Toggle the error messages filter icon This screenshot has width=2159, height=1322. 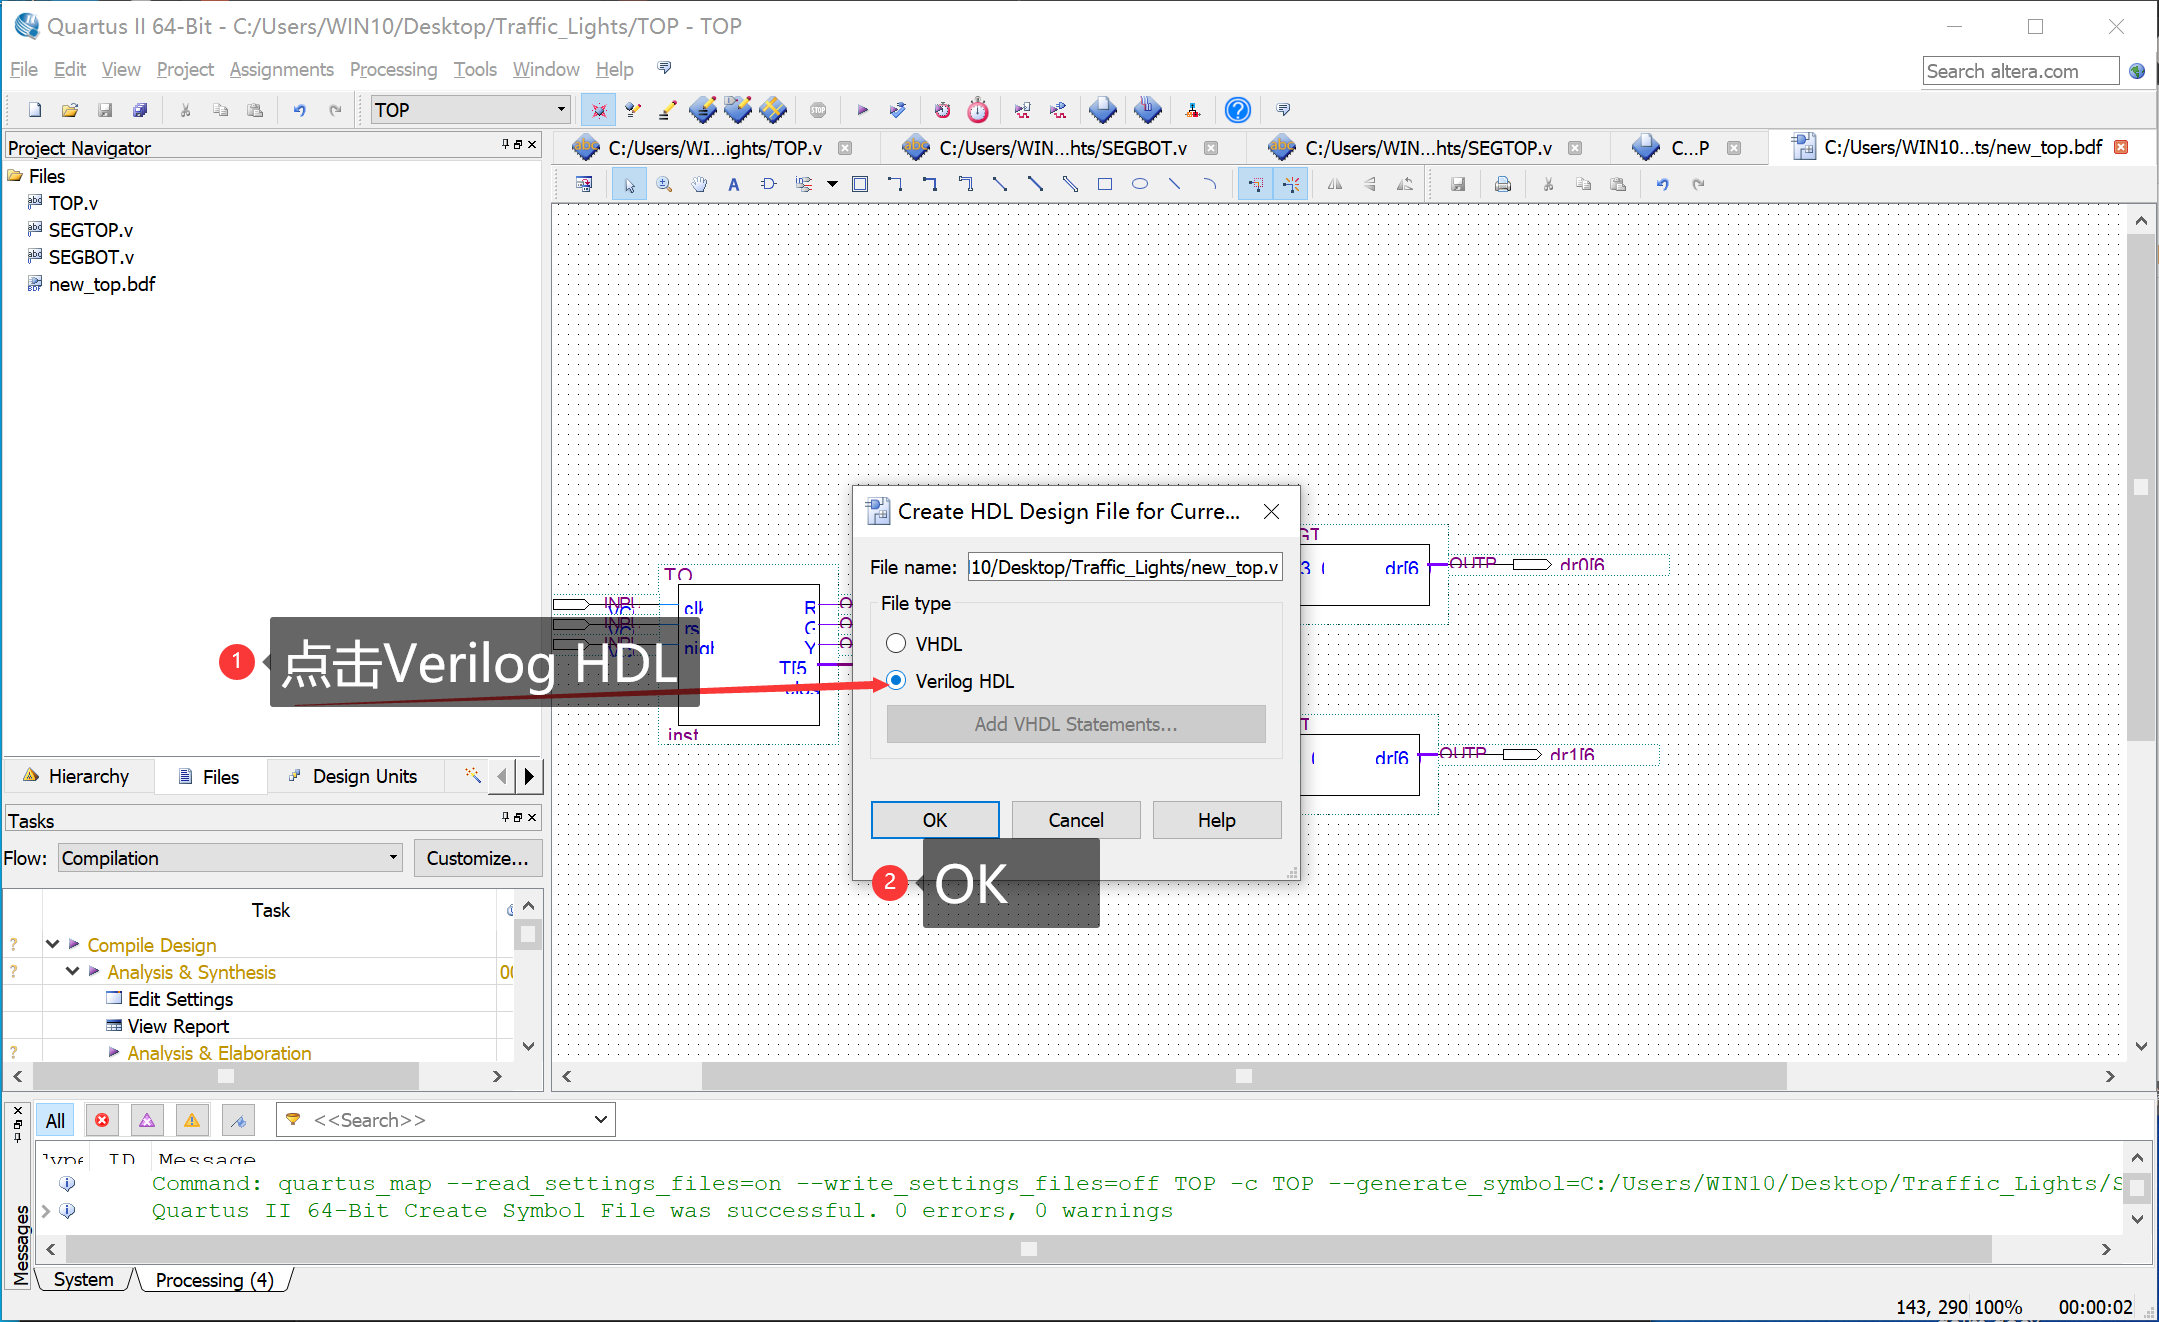[x=102, y=1120]
